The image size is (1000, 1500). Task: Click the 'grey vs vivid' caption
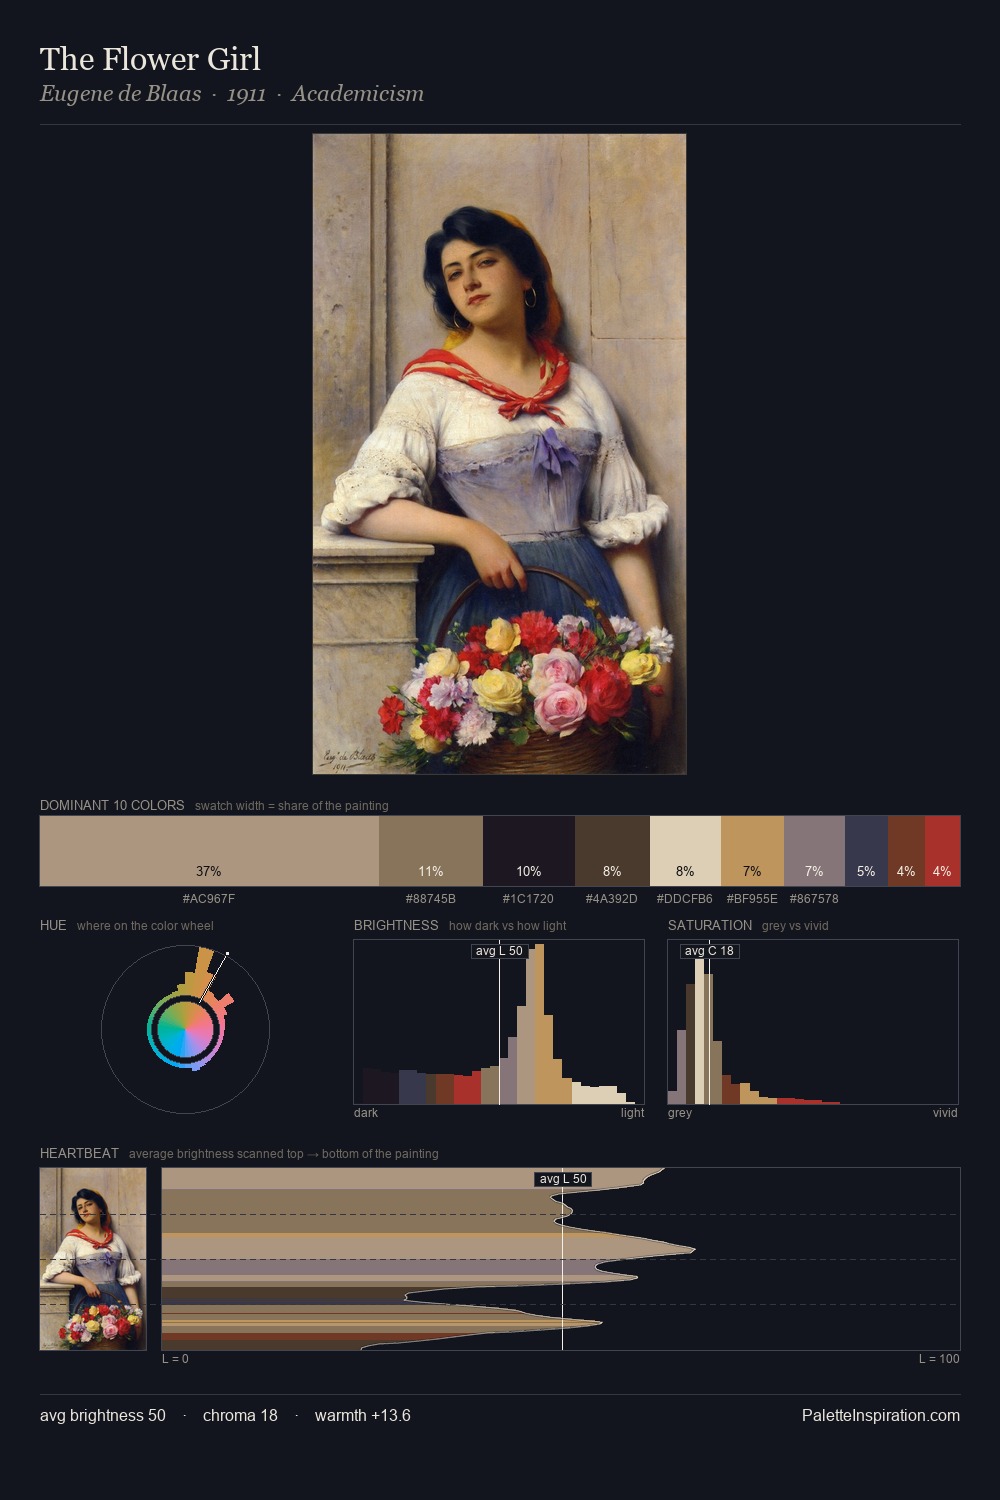pos(795,925)
